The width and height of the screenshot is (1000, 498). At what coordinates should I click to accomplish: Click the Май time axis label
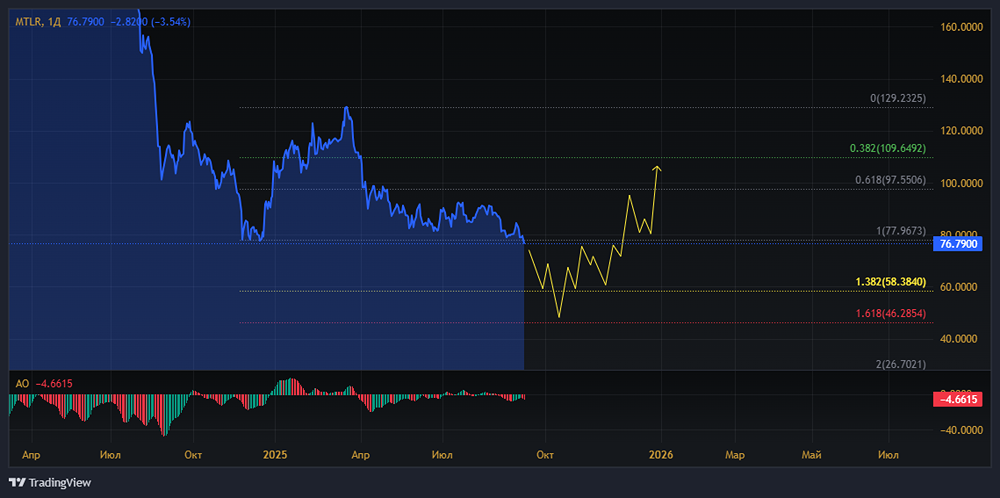tap(812, 455)
